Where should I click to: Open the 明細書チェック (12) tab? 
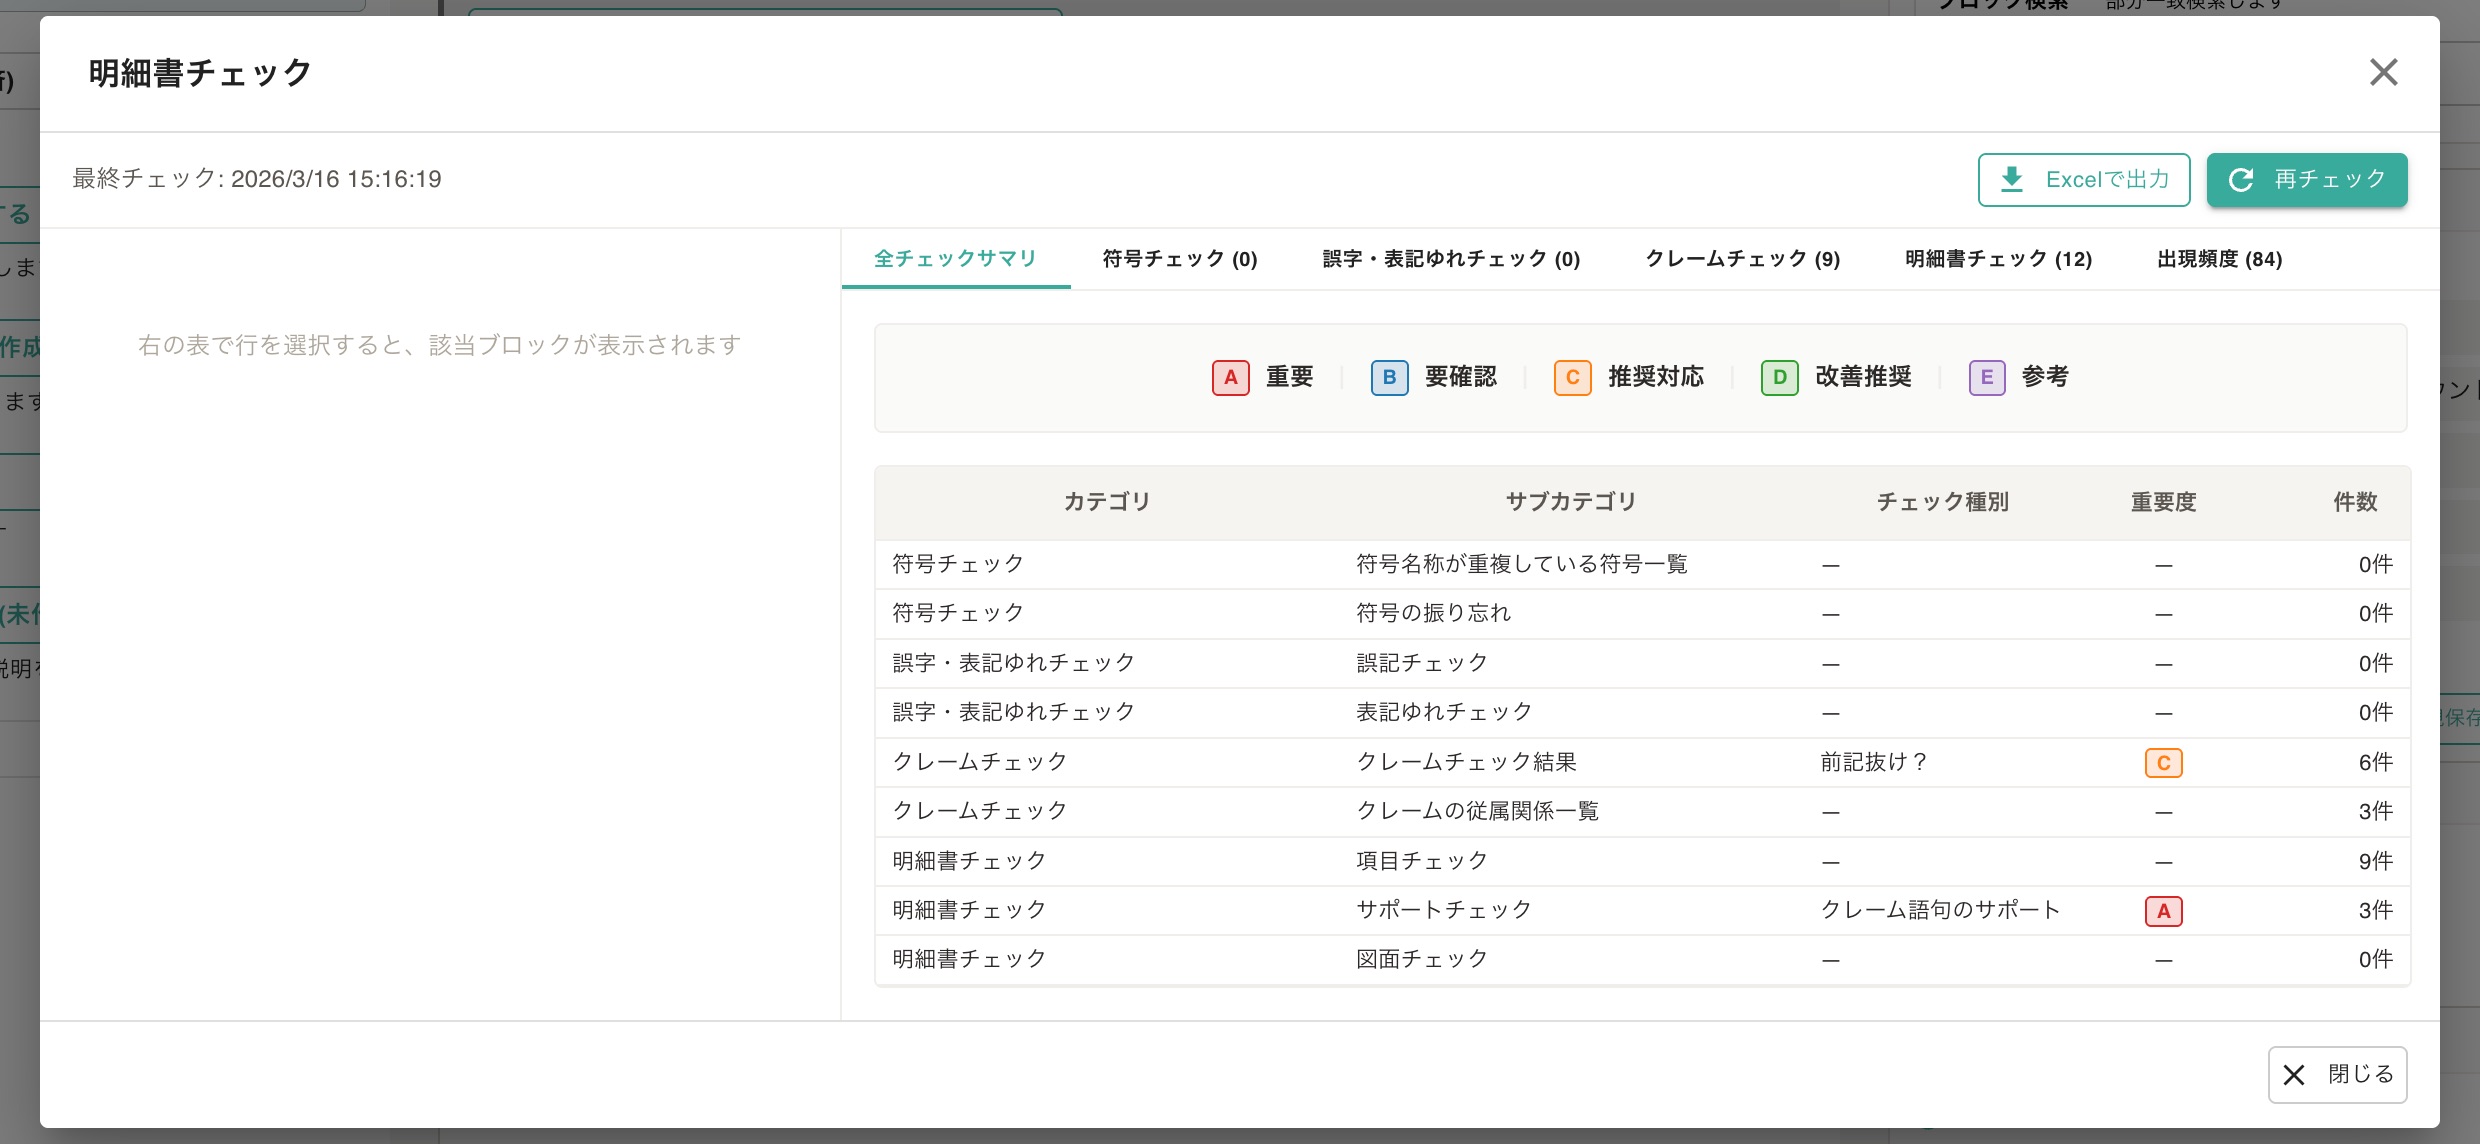[1998, 259]
